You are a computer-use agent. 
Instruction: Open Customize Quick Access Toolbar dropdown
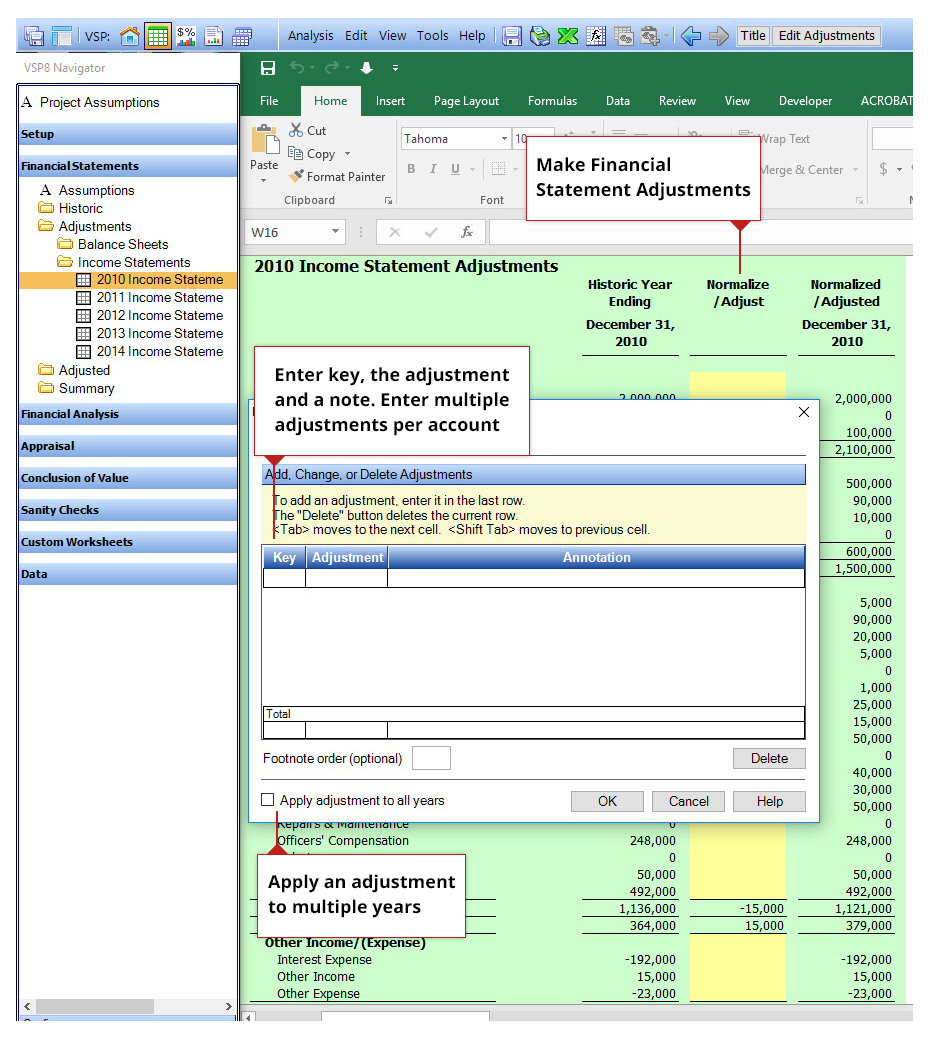point(395,68)
